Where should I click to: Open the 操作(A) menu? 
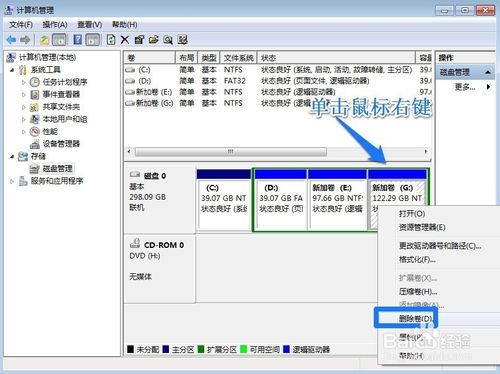[x=55, y=25]
